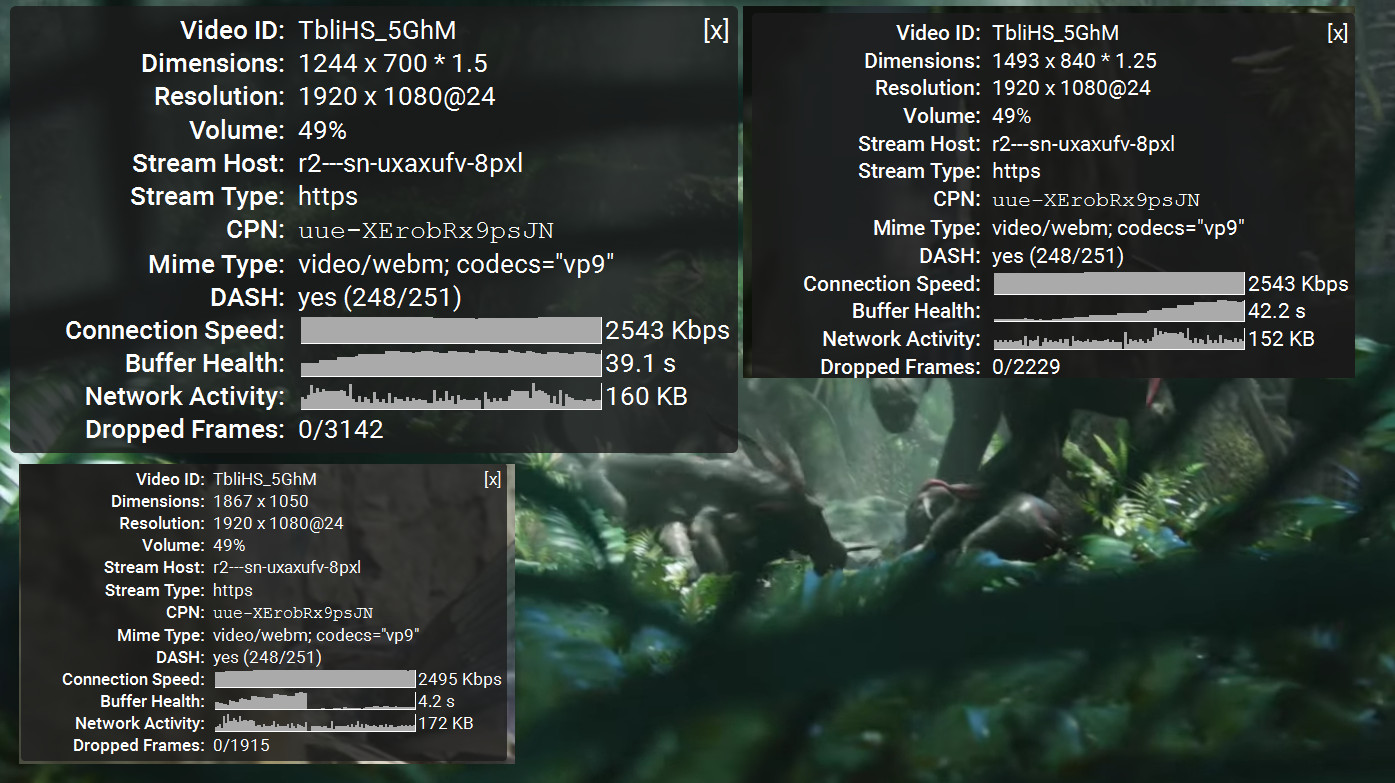Click the stream host value in the 1867 x 1050 panel
This screenshot has width=1395, height=783.
tap(287, 567)
